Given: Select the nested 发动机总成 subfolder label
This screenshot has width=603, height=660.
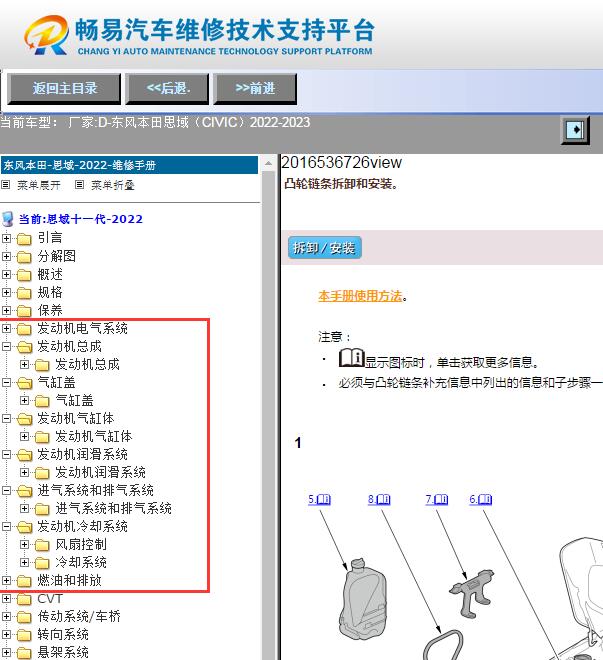Looking at the screenshot, I should 88,365.
